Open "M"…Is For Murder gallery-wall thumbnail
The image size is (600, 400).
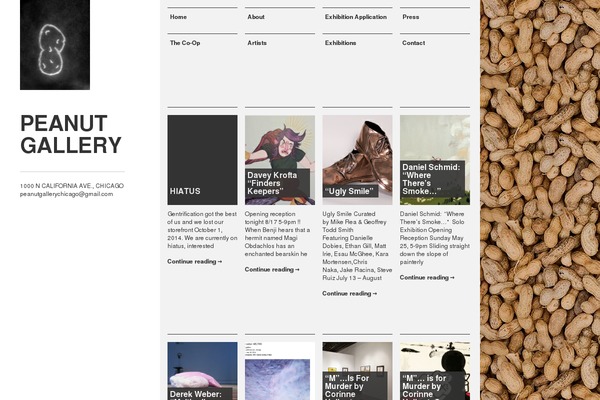pyautogui.click(x=357, y=371)
